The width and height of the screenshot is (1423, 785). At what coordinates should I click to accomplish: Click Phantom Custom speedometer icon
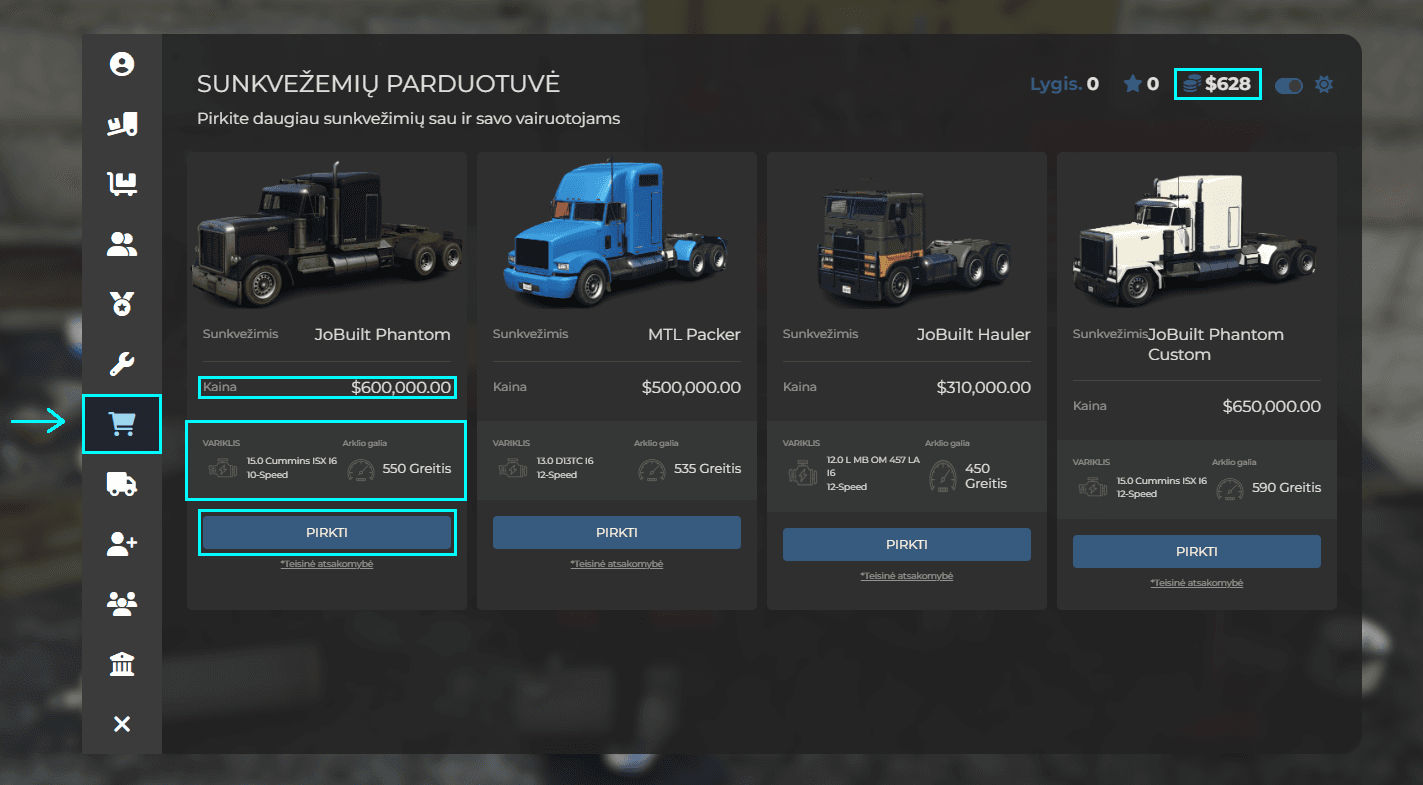[x=1231, y=488]
